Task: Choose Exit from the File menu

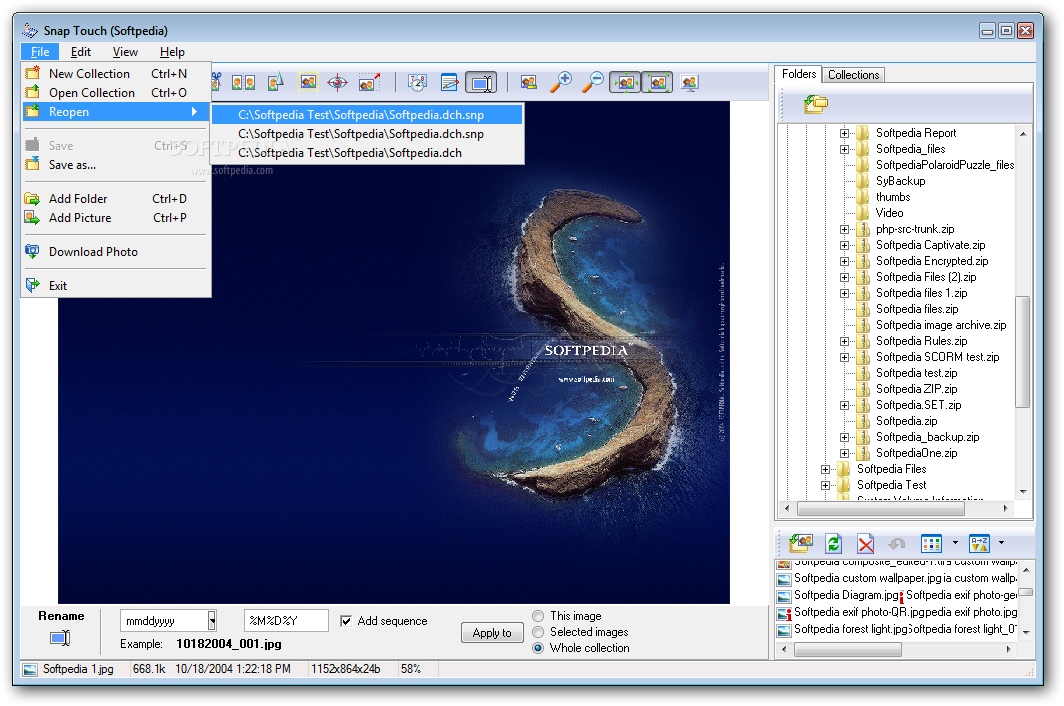Action: (116, 285)
